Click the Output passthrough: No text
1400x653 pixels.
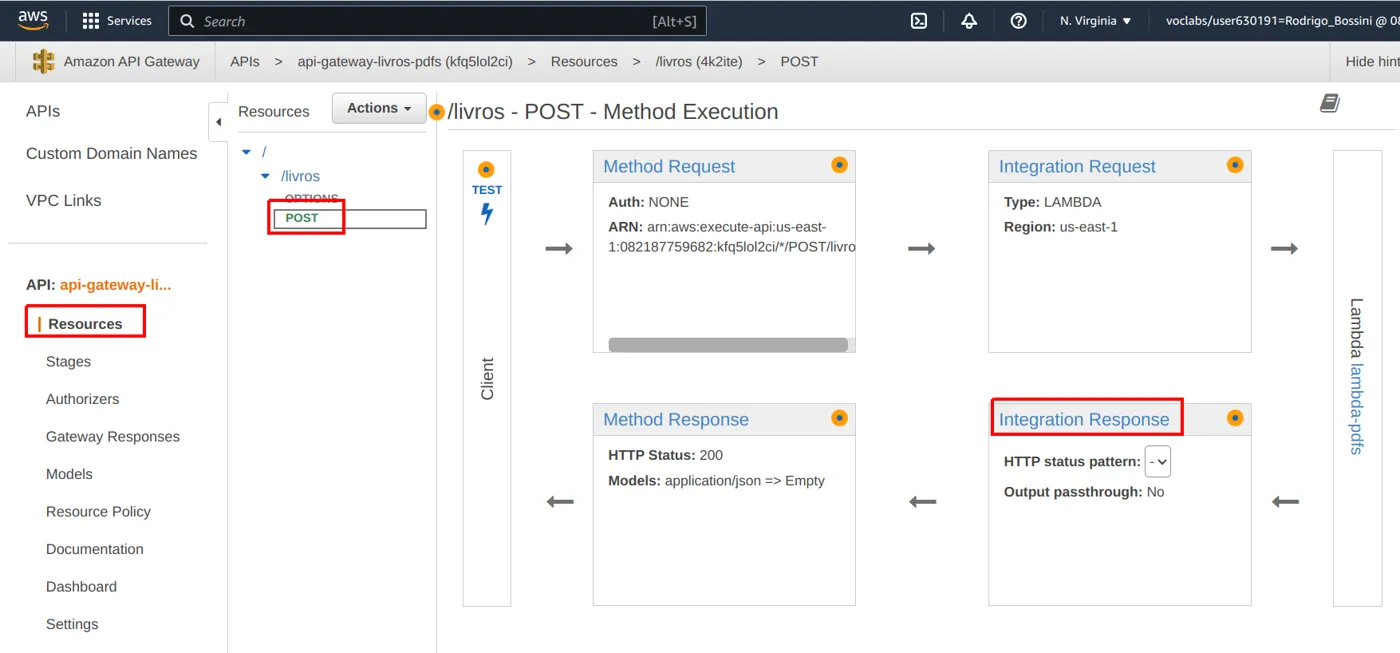click(x=1084, y=492)
